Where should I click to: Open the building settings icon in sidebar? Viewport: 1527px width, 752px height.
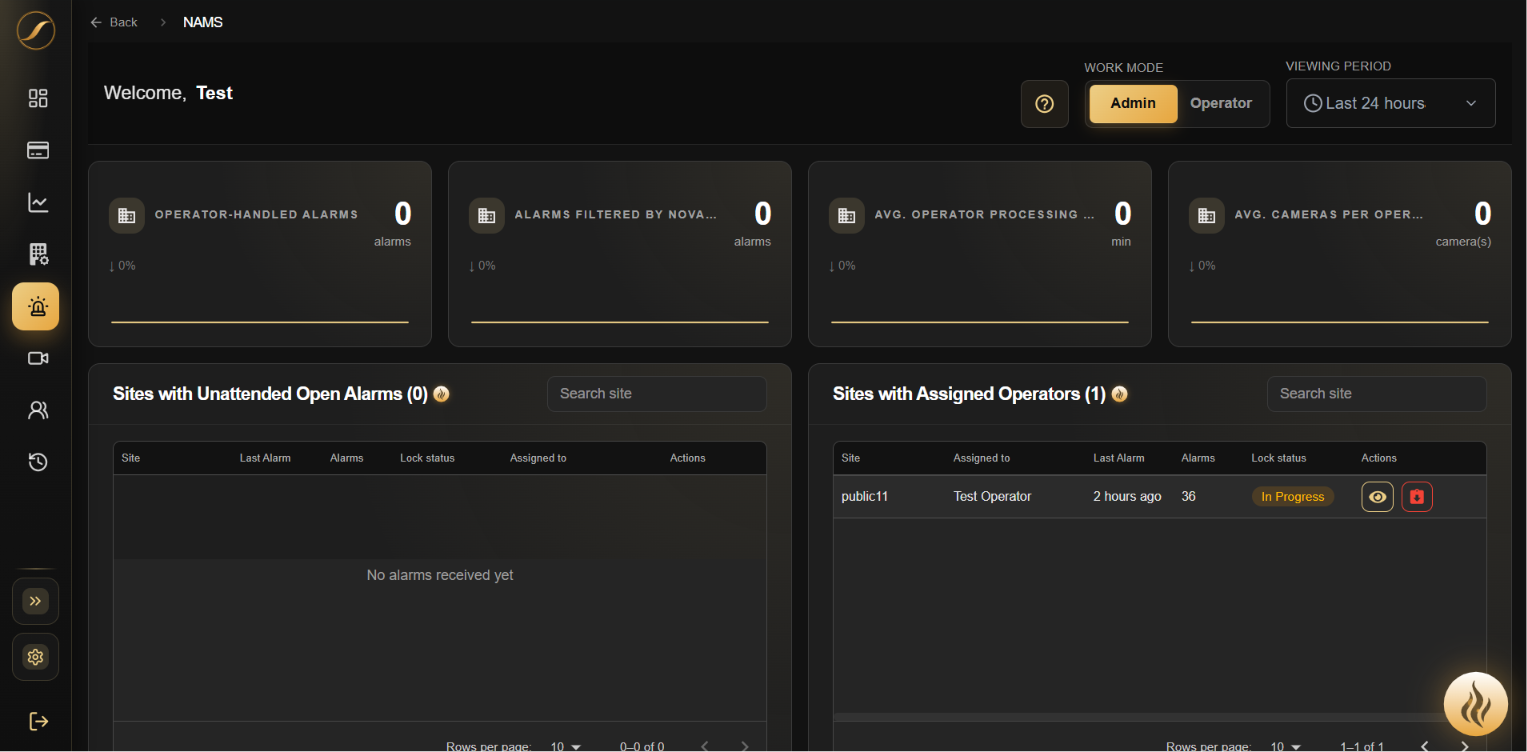[x=38, y=254]
